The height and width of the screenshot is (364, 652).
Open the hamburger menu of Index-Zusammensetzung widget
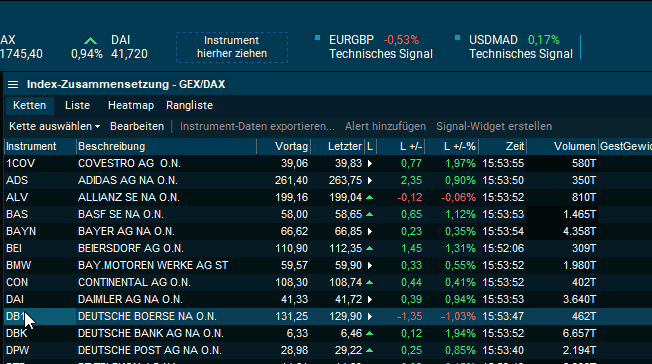[x=13, y=84]
